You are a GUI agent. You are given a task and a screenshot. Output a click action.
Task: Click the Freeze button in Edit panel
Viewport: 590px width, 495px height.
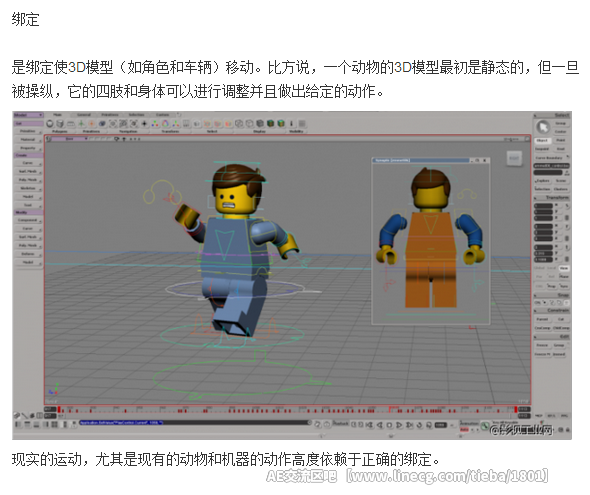(542, 345)
